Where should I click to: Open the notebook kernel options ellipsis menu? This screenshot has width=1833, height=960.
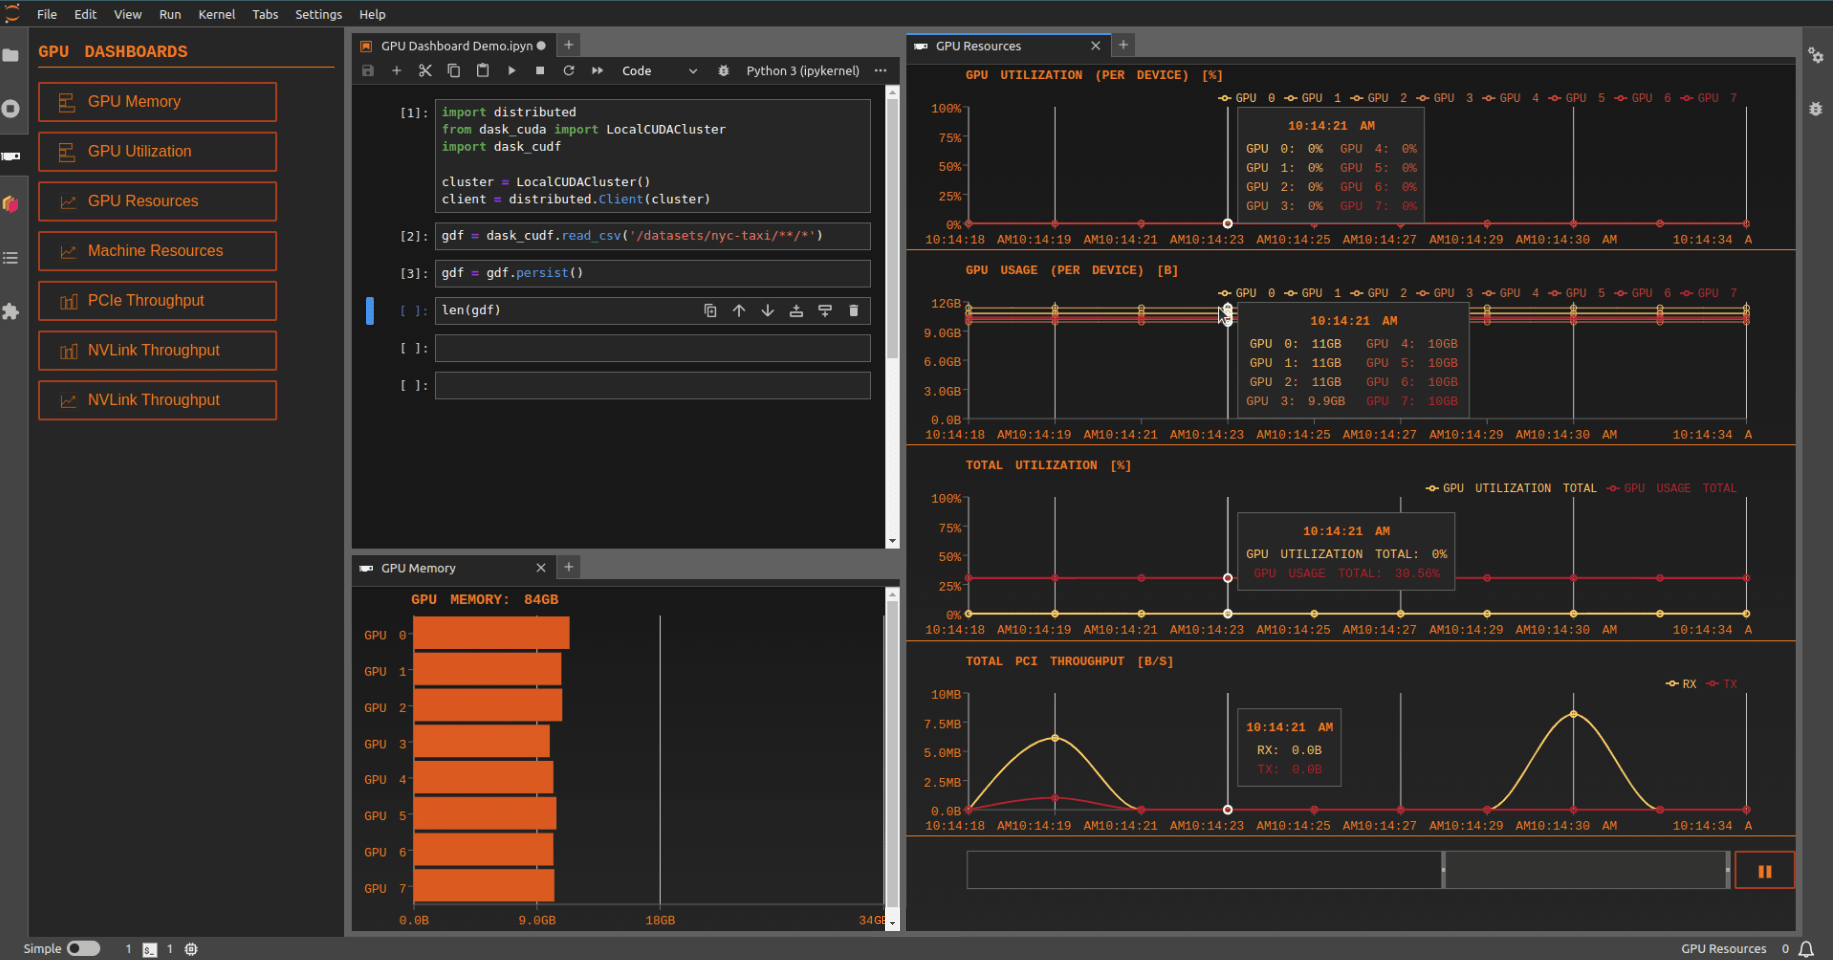pos(879,70)
